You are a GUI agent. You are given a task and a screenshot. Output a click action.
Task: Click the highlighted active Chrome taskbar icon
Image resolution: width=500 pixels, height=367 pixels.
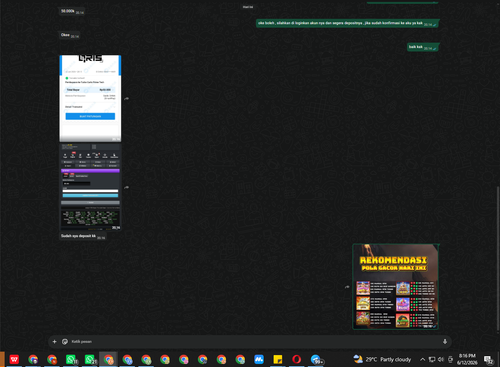point(108,359)
